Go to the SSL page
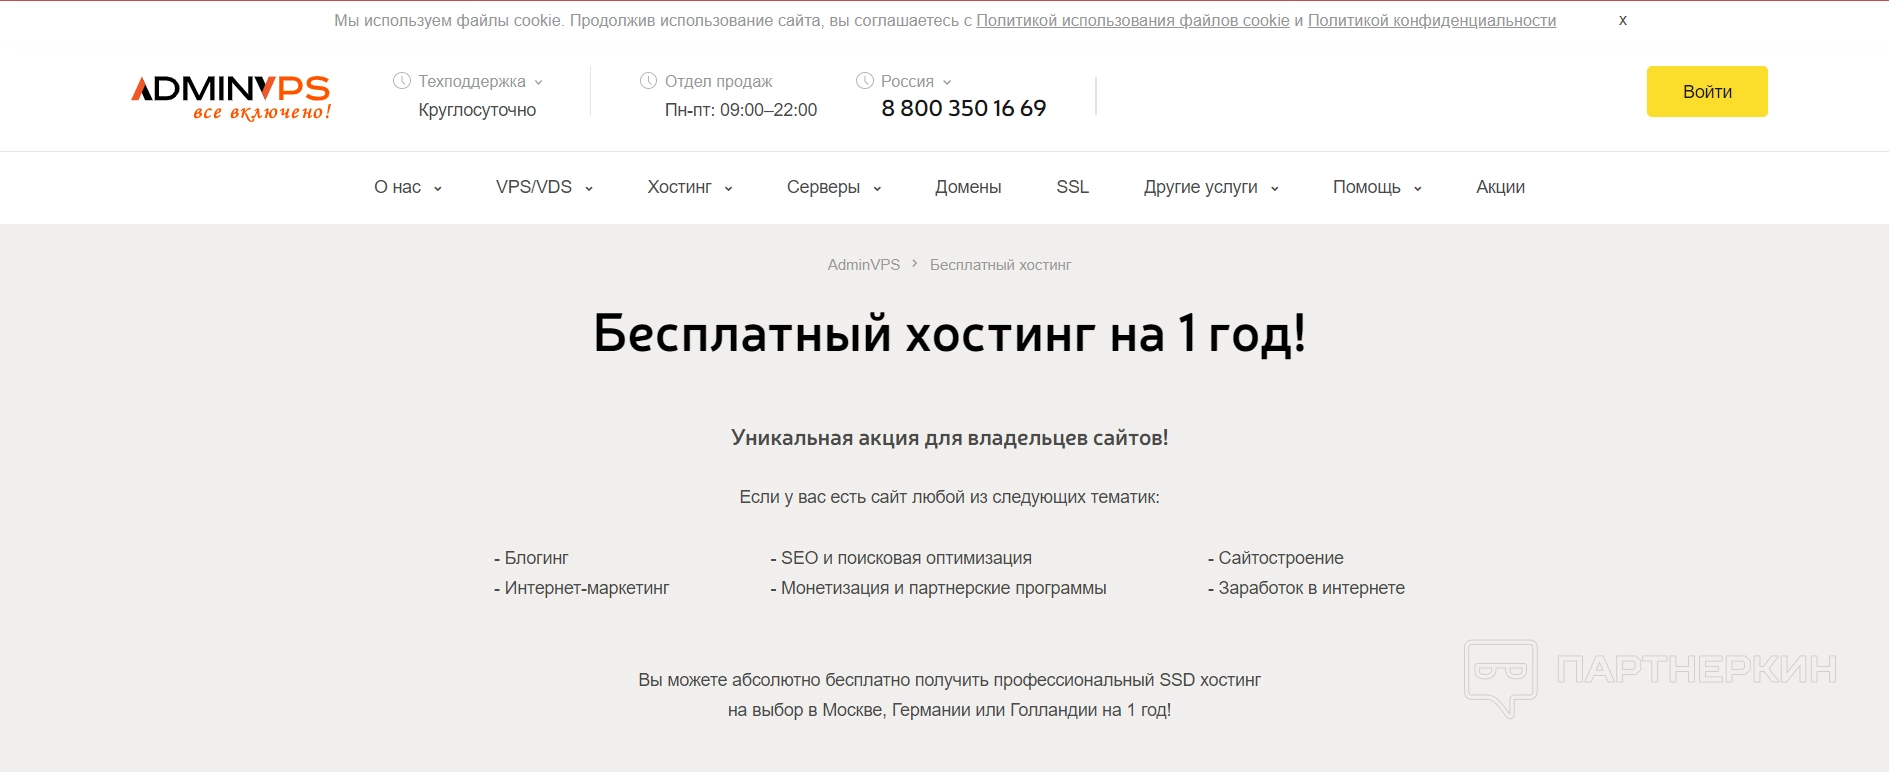 [1072, 187]
